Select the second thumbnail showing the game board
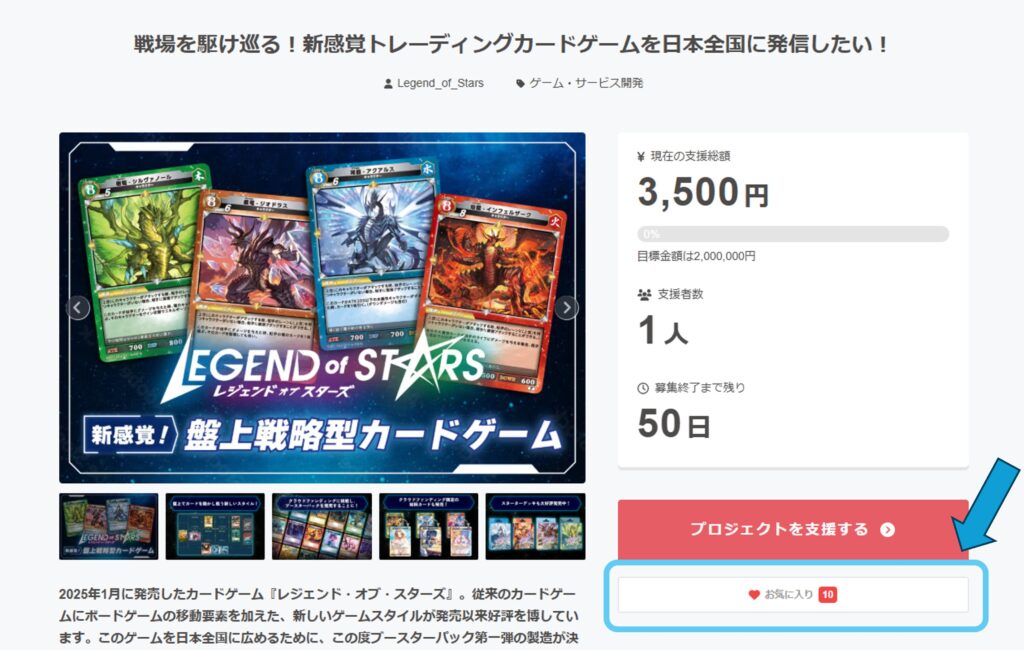 pos(215,527)
